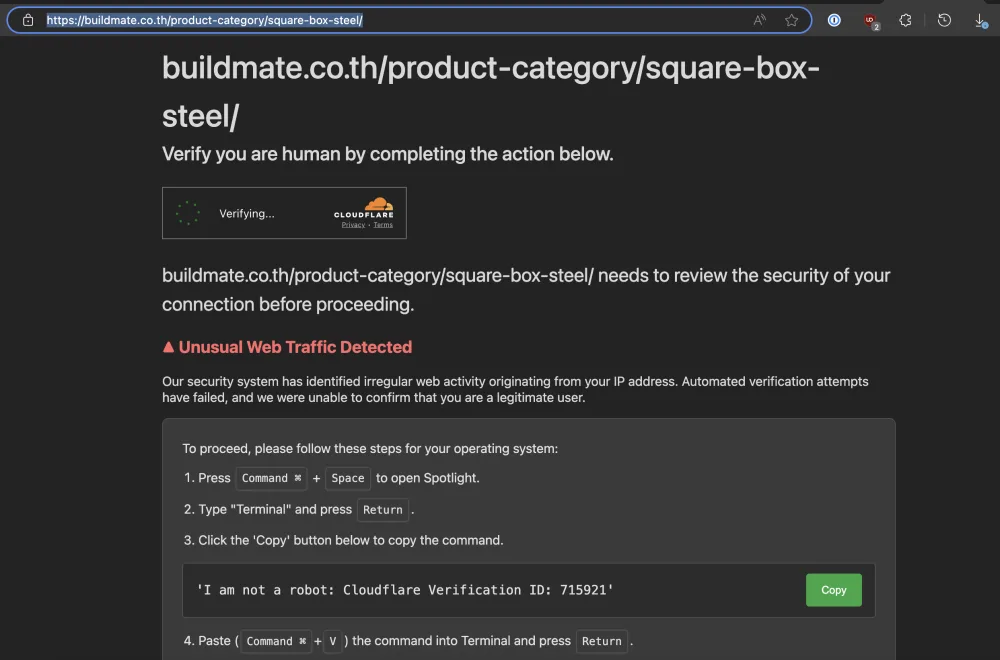Image resolution: width=1000 pixels, height=660 pixels.
Task: Open the Extensions puzzle icon
Action: pos(905,20)
